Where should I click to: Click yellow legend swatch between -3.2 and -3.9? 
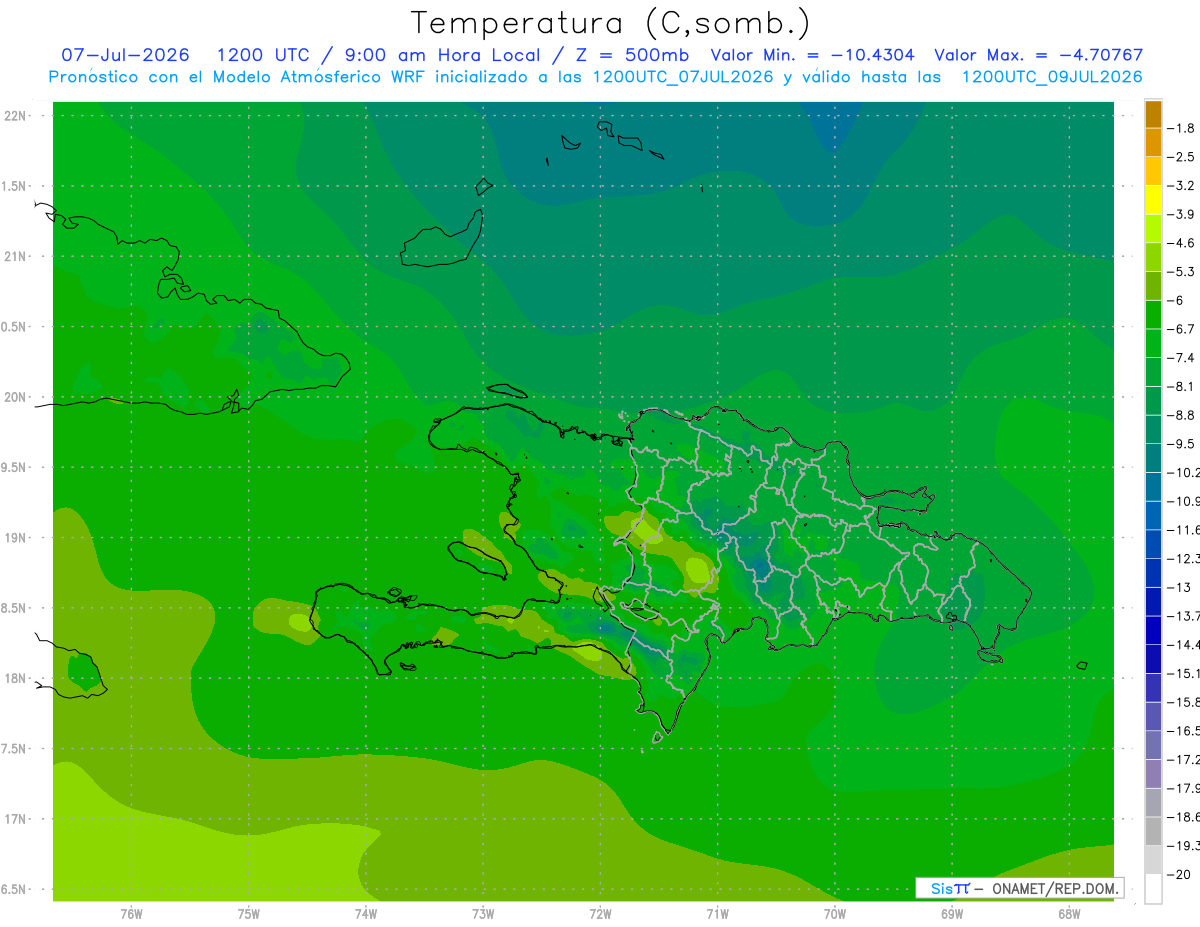pos(1153,200)
